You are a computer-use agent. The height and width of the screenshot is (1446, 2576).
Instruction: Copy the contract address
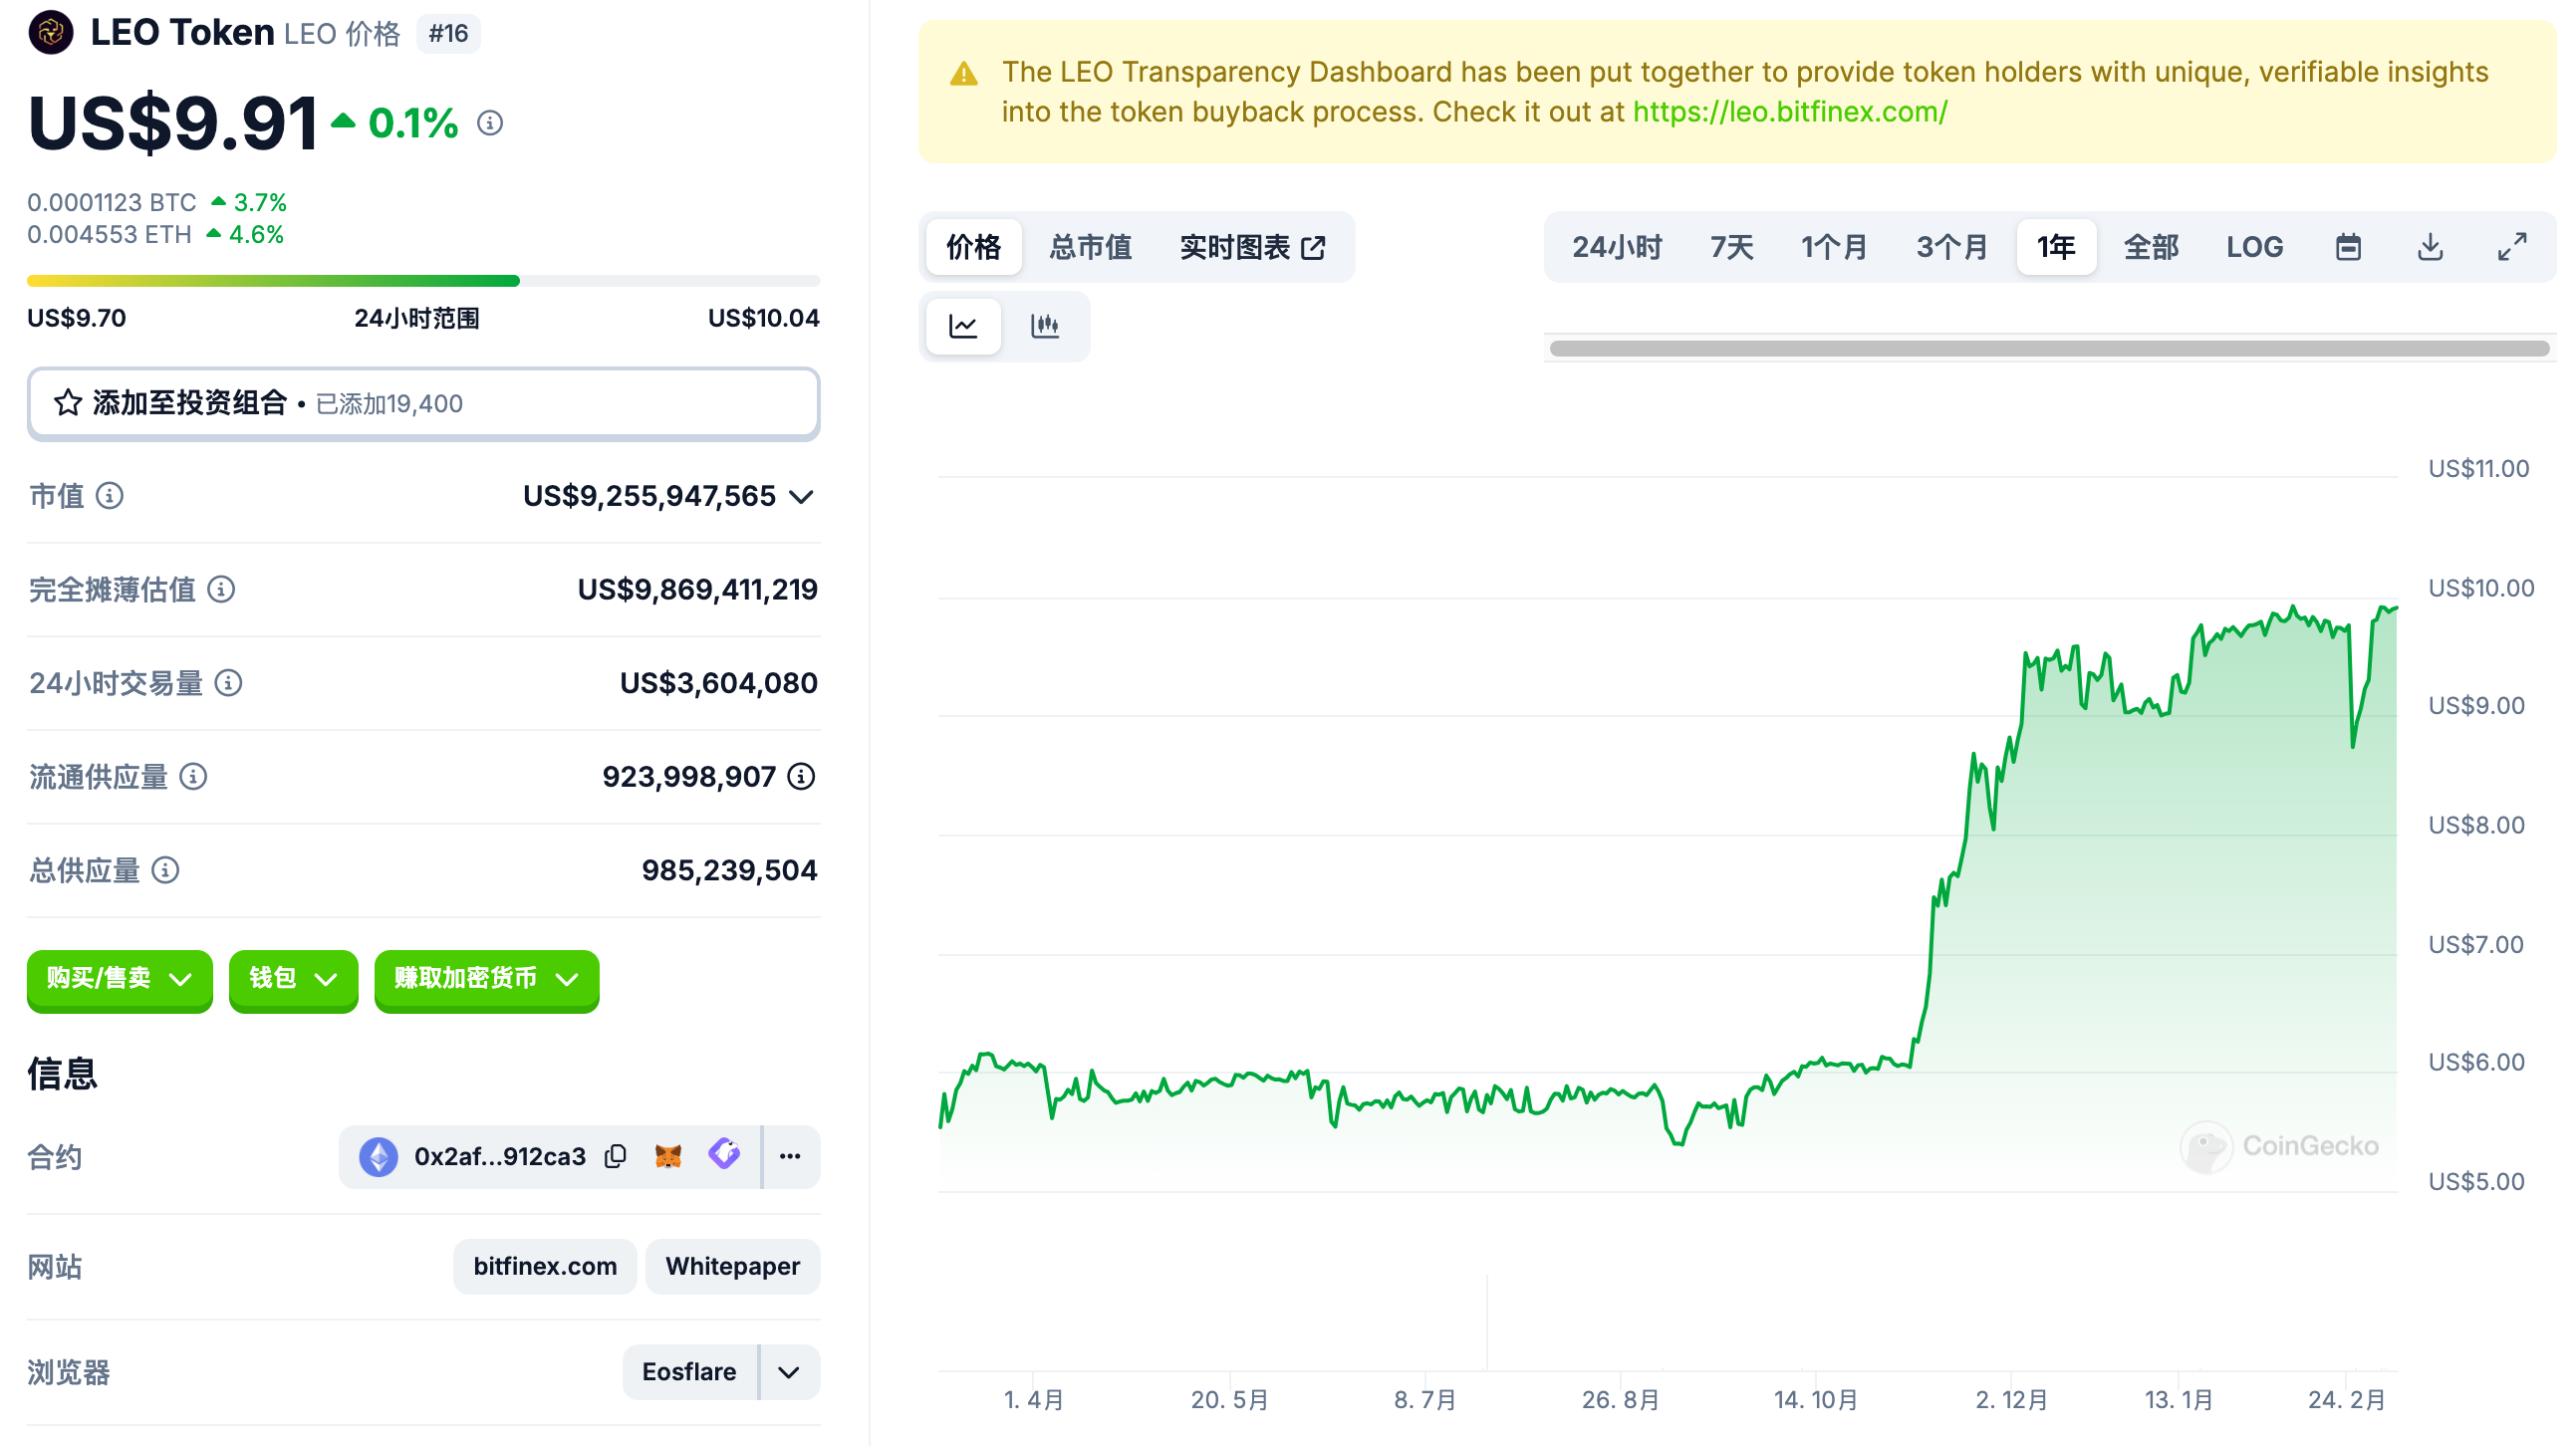(x=616, y=1157)
